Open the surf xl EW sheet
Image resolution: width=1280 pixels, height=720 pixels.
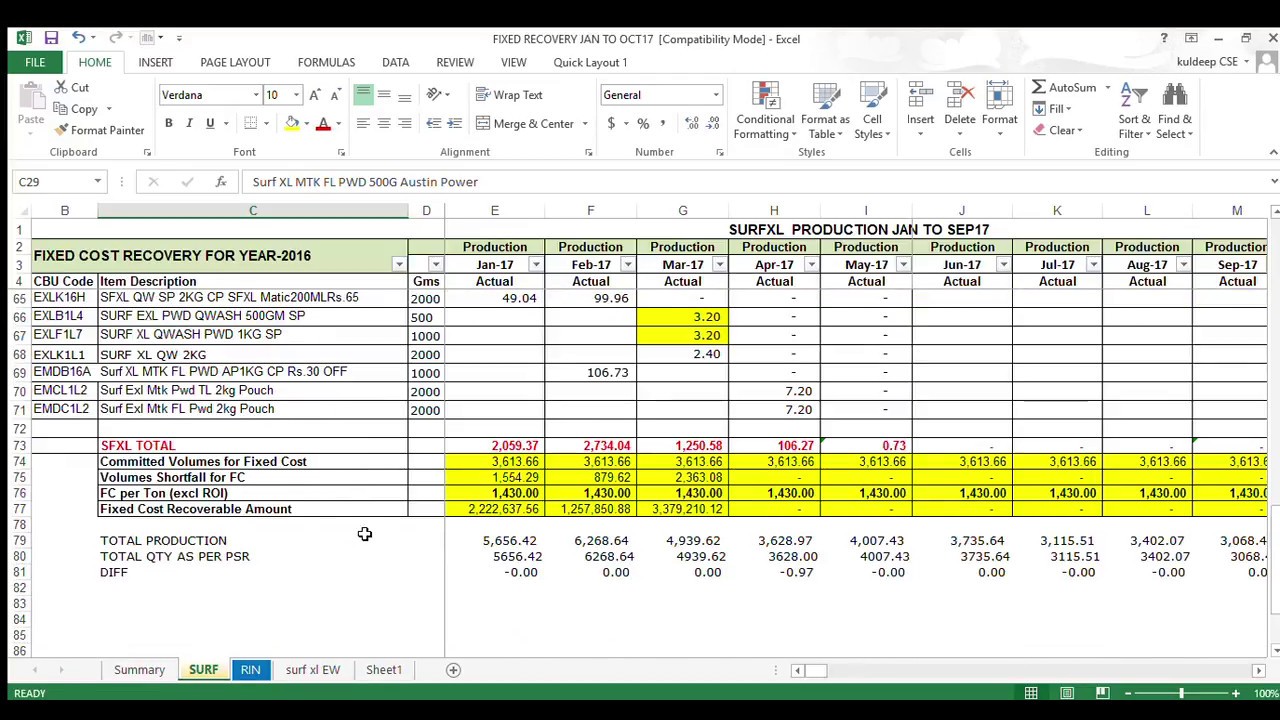tap(312, 670)
